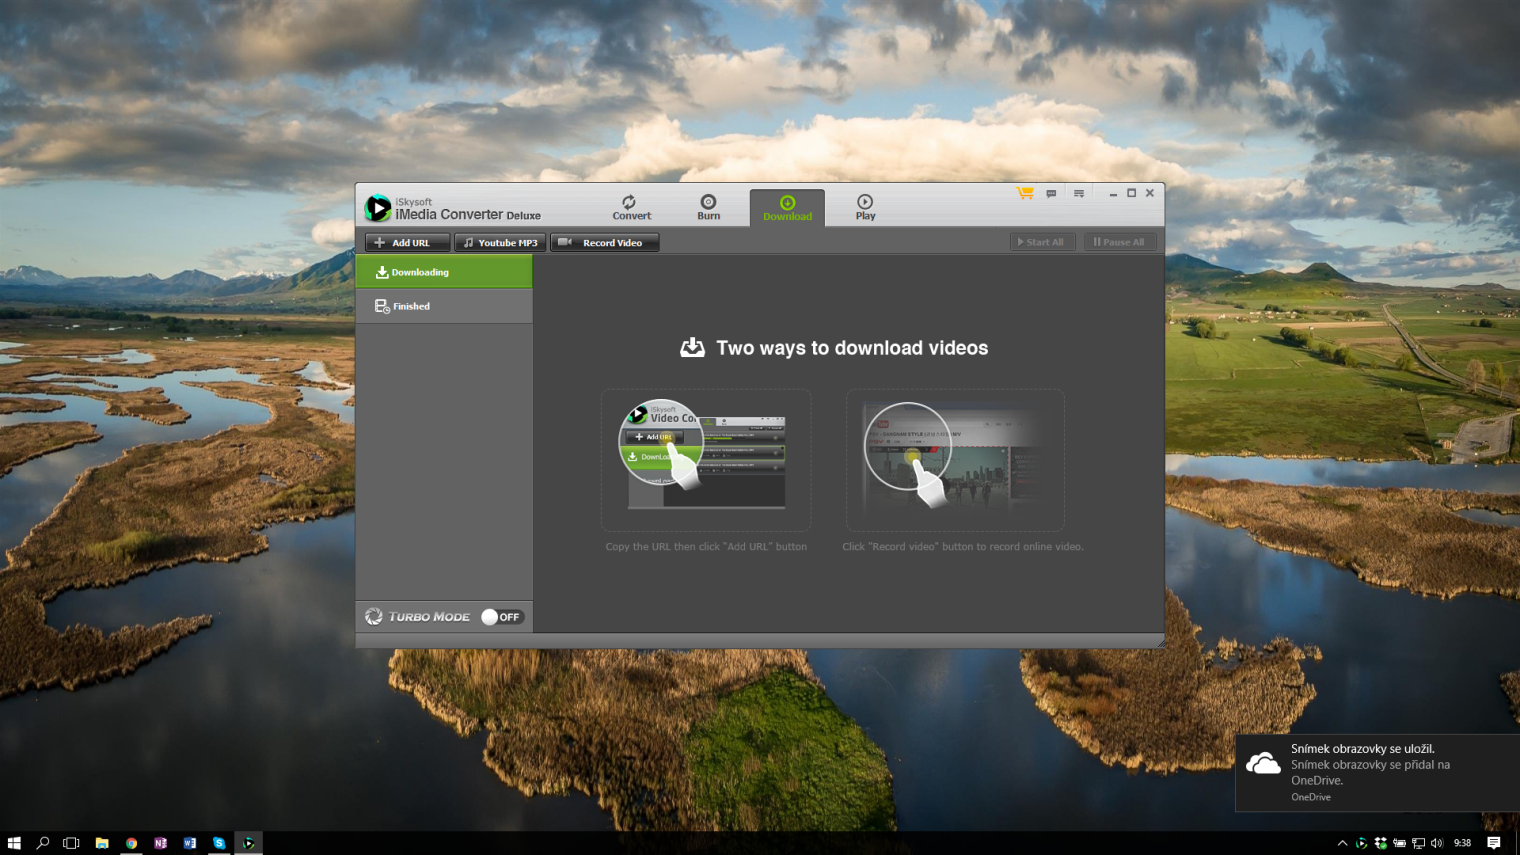Open the feedback speech bubble icon

[1051, 193]
